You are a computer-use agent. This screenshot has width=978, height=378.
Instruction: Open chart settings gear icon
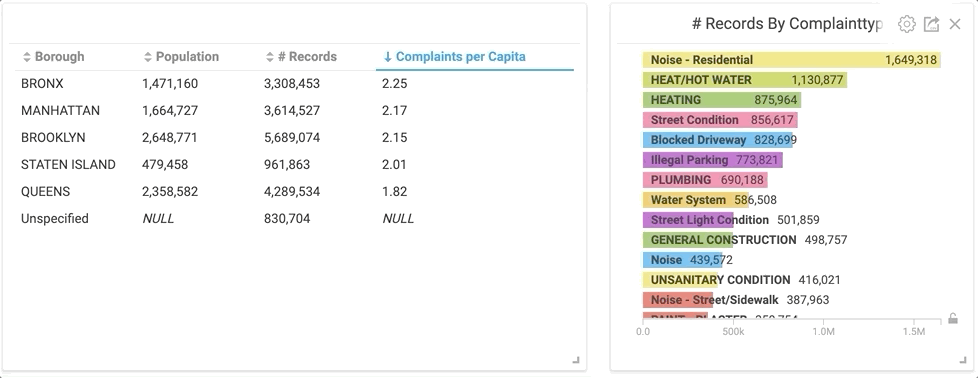point(906,24)
